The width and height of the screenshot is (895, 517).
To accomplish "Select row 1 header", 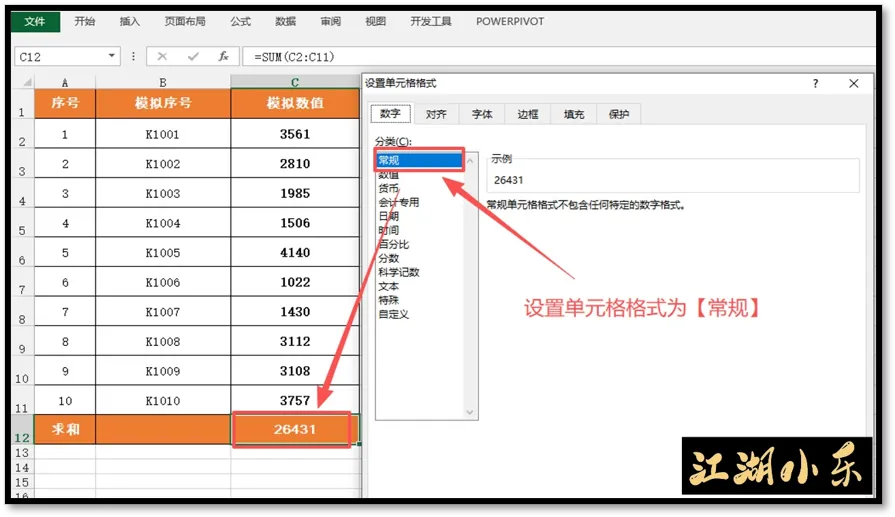I will [x=22, y=104].
